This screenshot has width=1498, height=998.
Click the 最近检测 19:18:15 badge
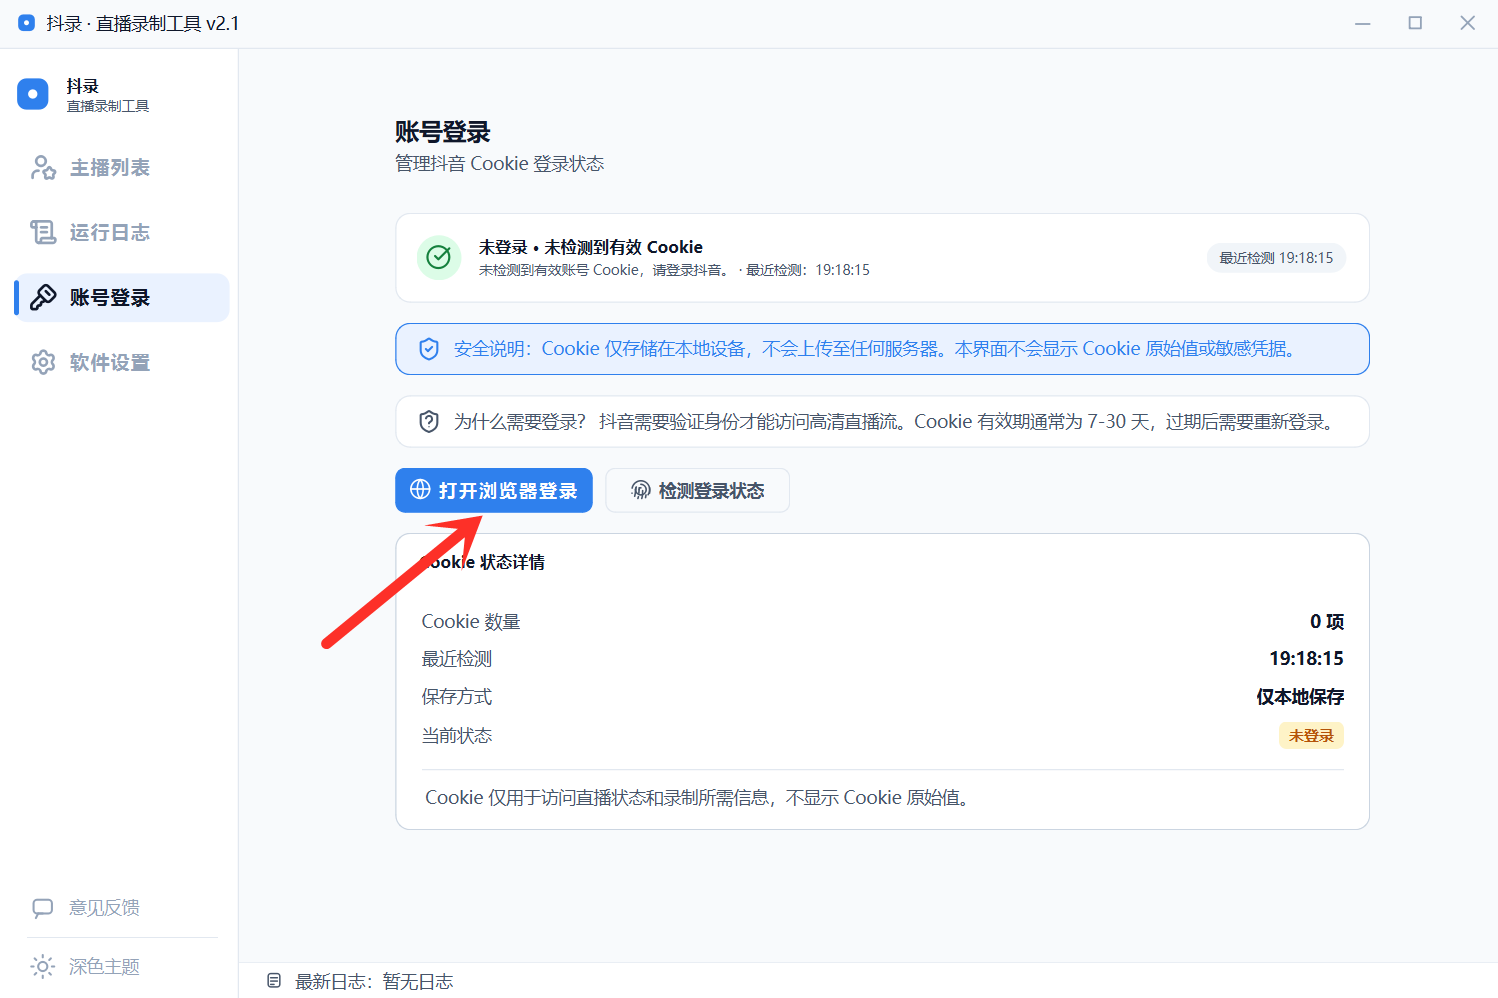(x=1276, y=258)
